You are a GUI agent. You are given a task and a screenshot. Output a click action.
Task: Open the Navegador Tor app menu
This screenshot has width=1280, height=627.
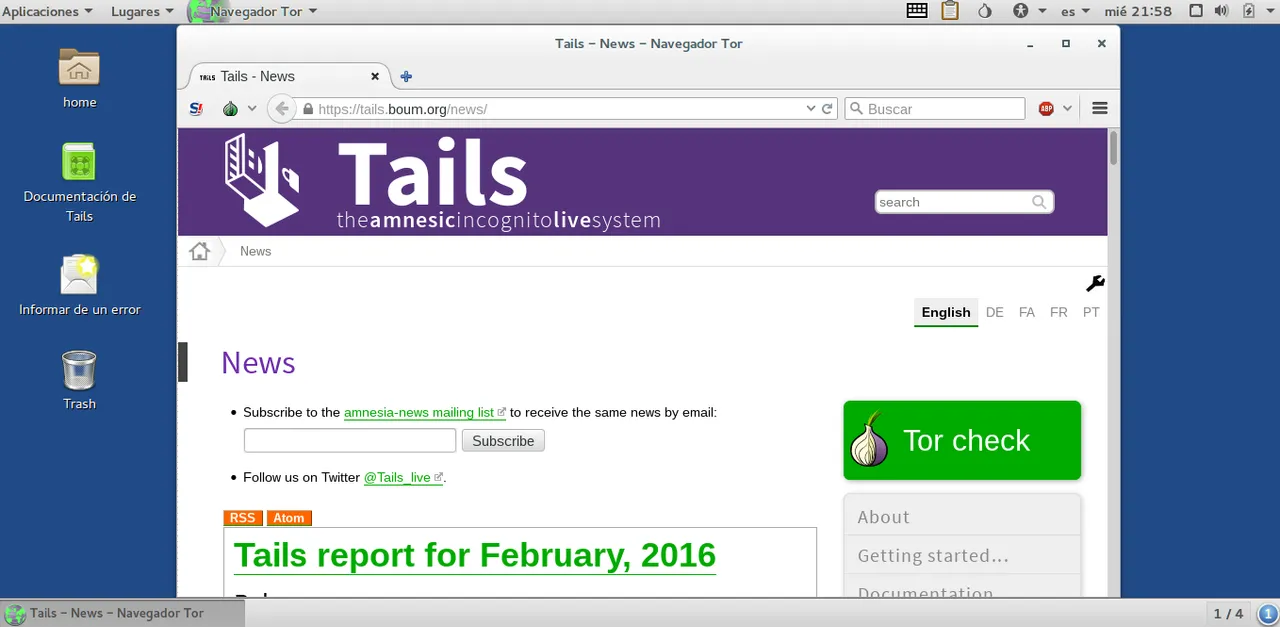(254, 11)
